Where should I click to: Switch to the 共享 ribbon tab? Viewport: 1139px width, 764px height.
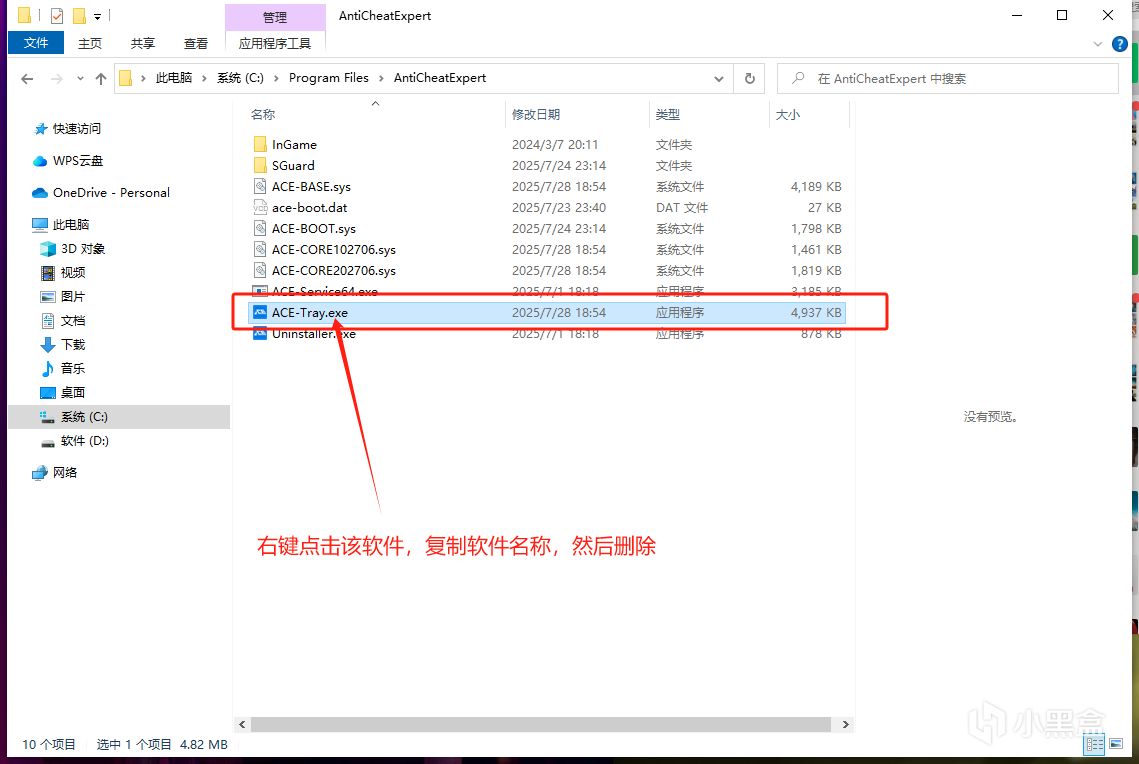tap(142, 44)
